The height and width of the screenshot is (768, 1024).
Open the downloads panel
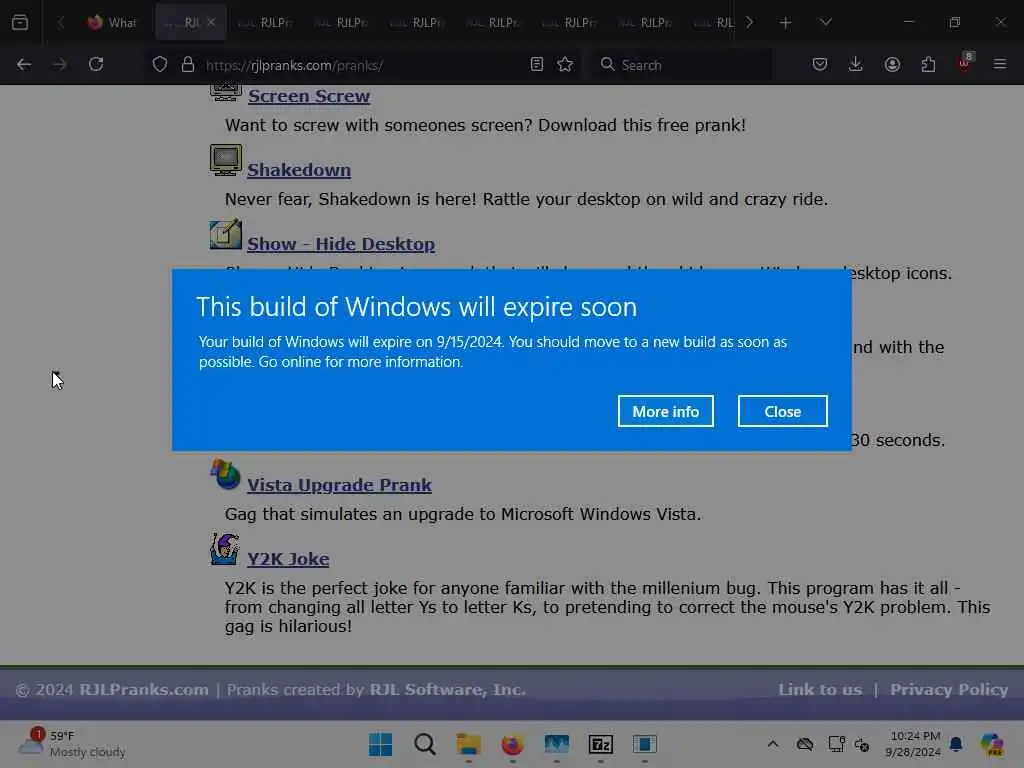pos(856,65)
